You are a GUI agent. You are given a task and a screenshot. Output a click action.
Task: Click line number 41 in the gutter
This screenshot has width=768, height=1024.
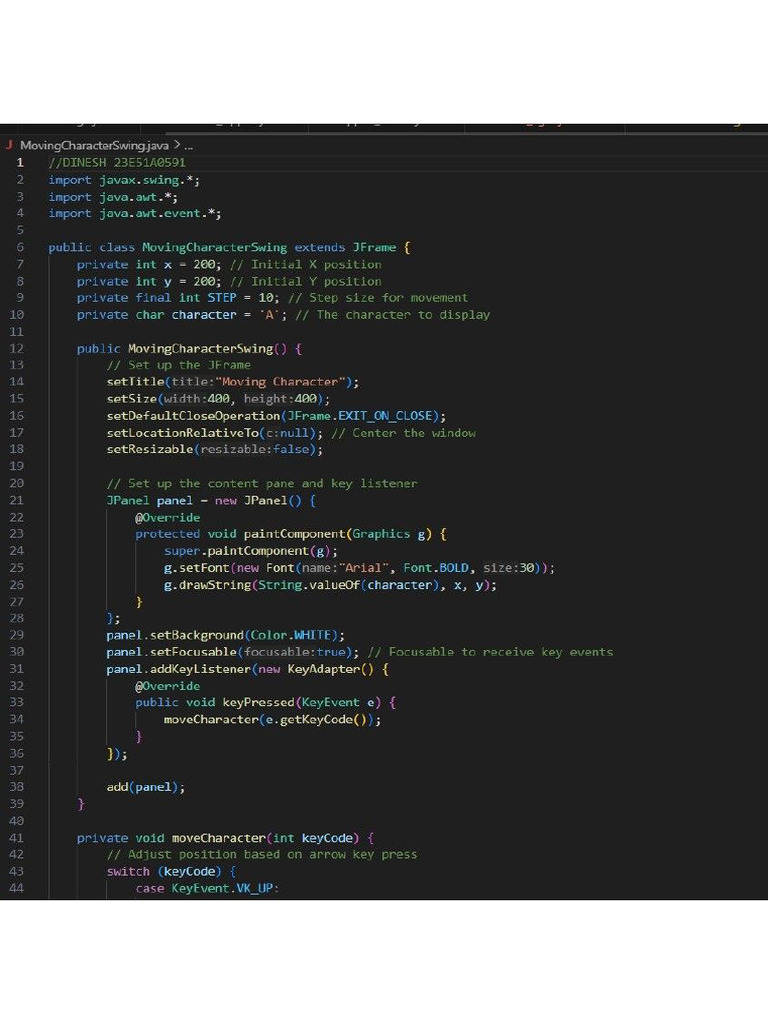pos(16,838)
